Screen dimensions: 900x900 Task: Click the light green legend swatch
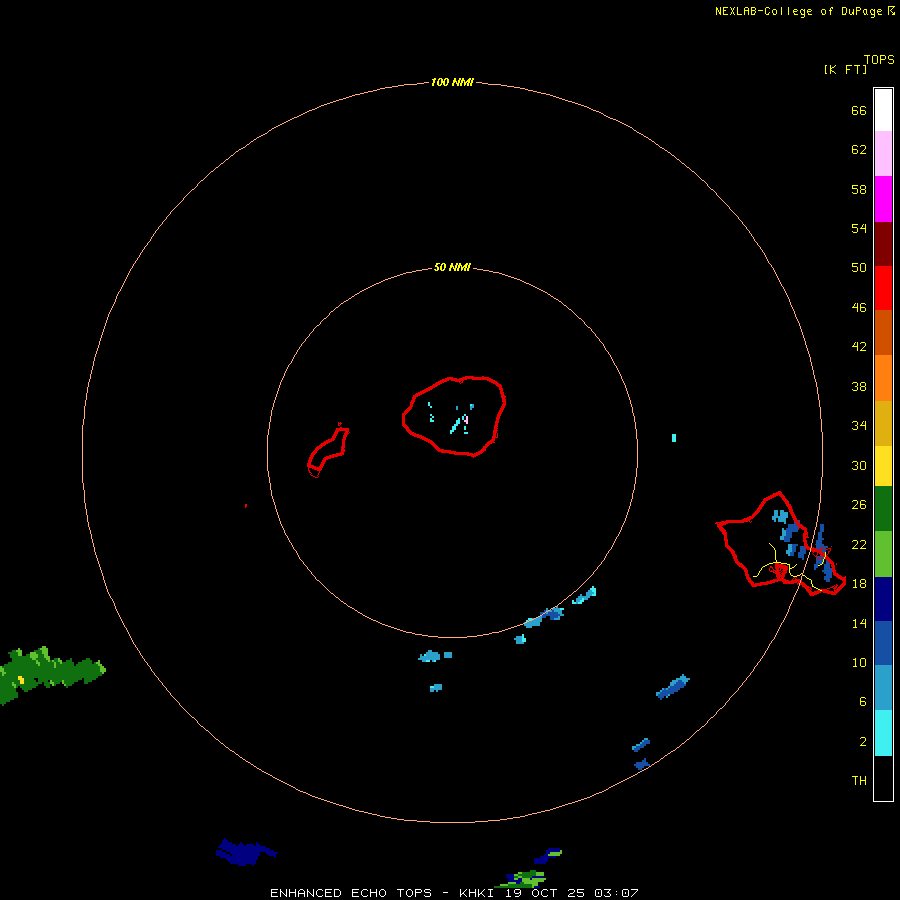point(883,554)
